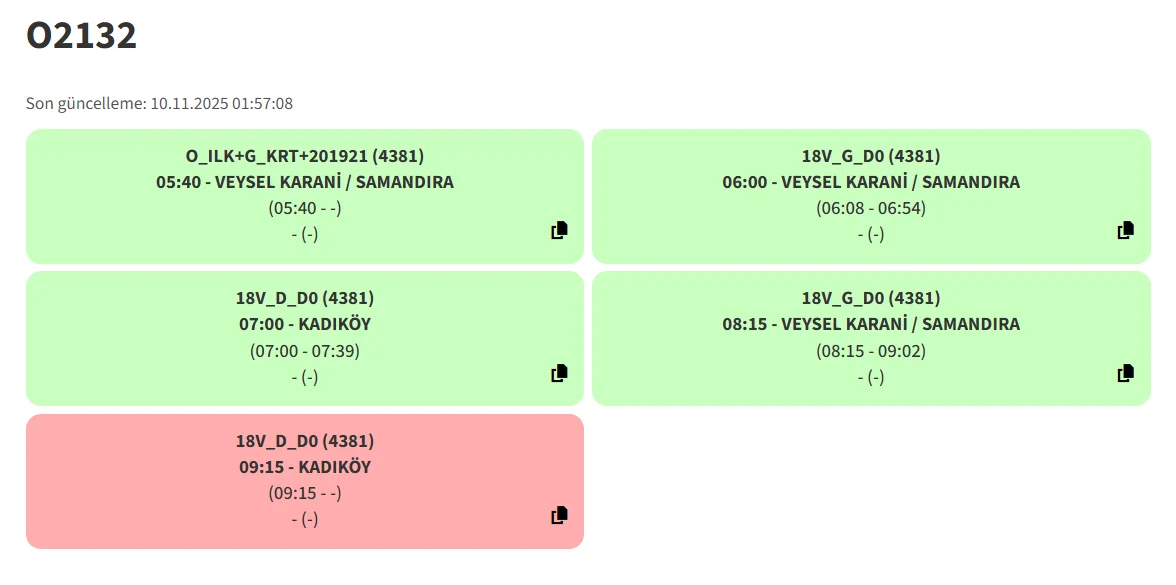The width and height of the screenshot is (1176, 585).
Task: Click the '05:40 - VEYSEL KARANİ / SAMANDIRA' line
Action: 305,182
